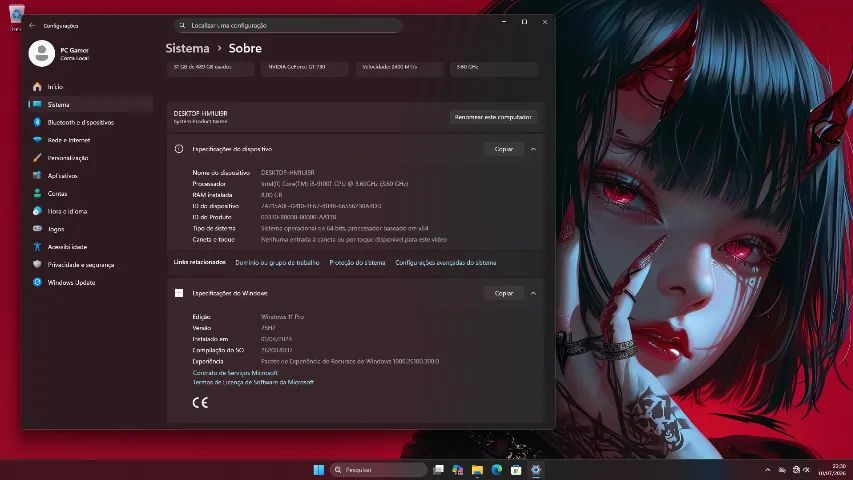Open the PC Gamer account avatar
Image resolution: width=853 pixels, height=480 pixels.
[x=41, y=53]
